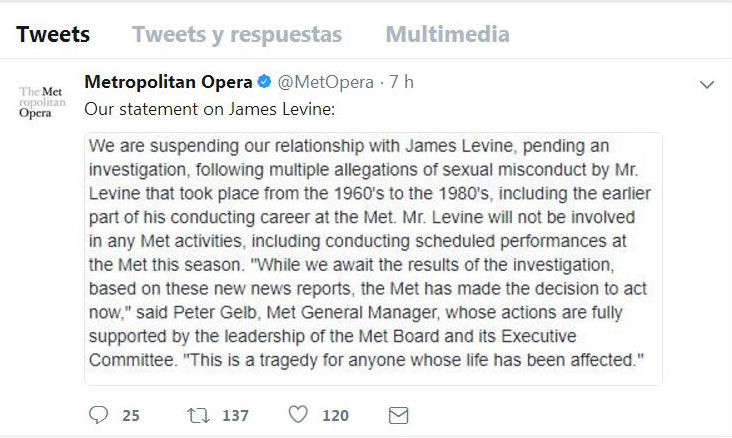The height and width of the screenshot is (438, 732).
Task: Send tweet via direct message envelope
Action: (398, 415)
